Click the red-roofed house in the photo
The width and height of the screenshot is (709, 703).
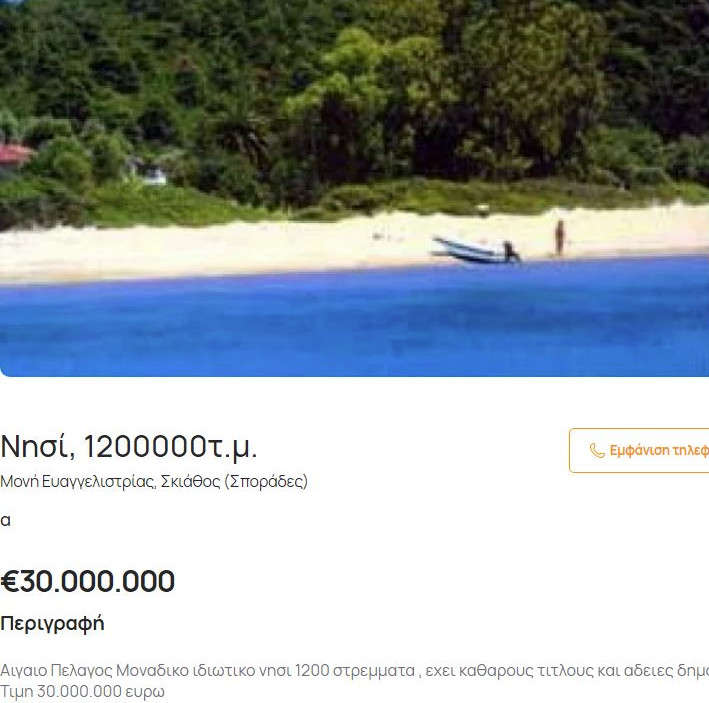(15, 154)
